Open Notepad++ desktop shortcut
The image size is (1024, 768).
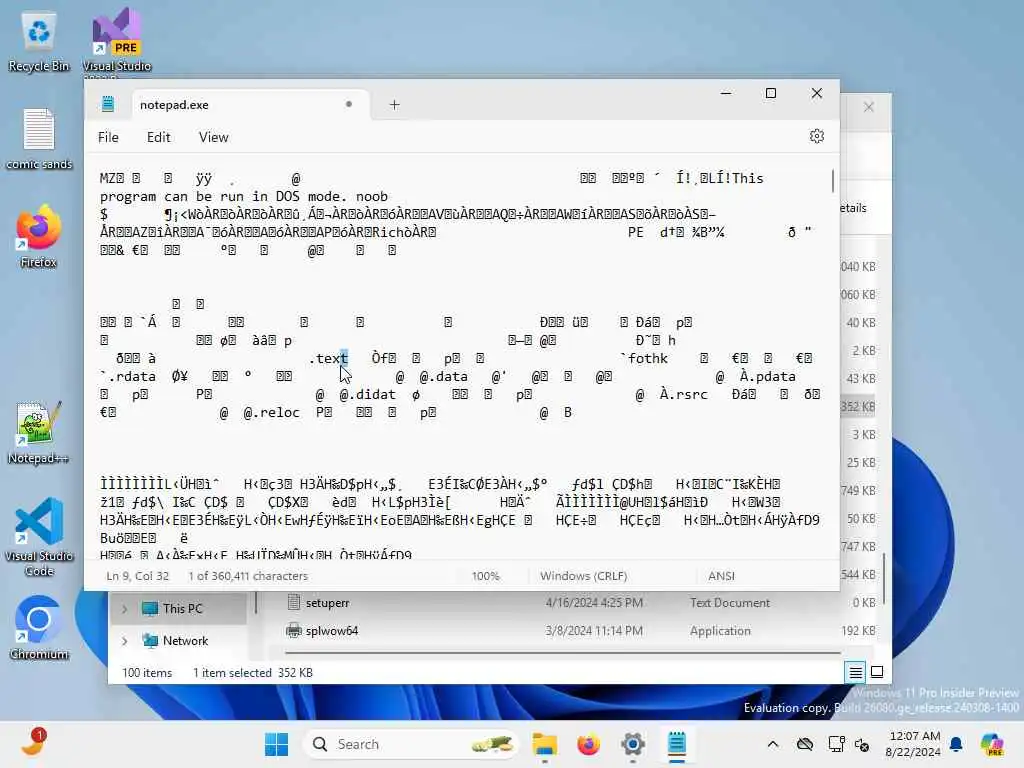(39, 432)
